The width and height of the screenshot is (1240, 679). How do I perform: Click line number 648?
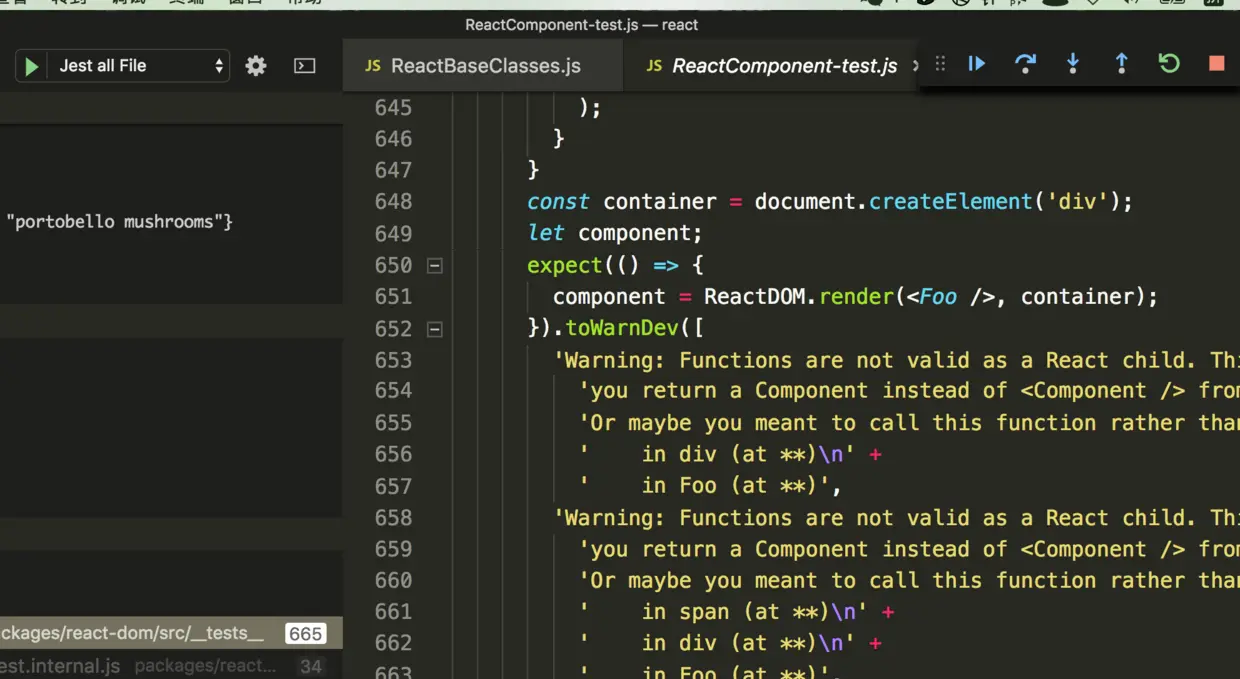pos(393,201)
